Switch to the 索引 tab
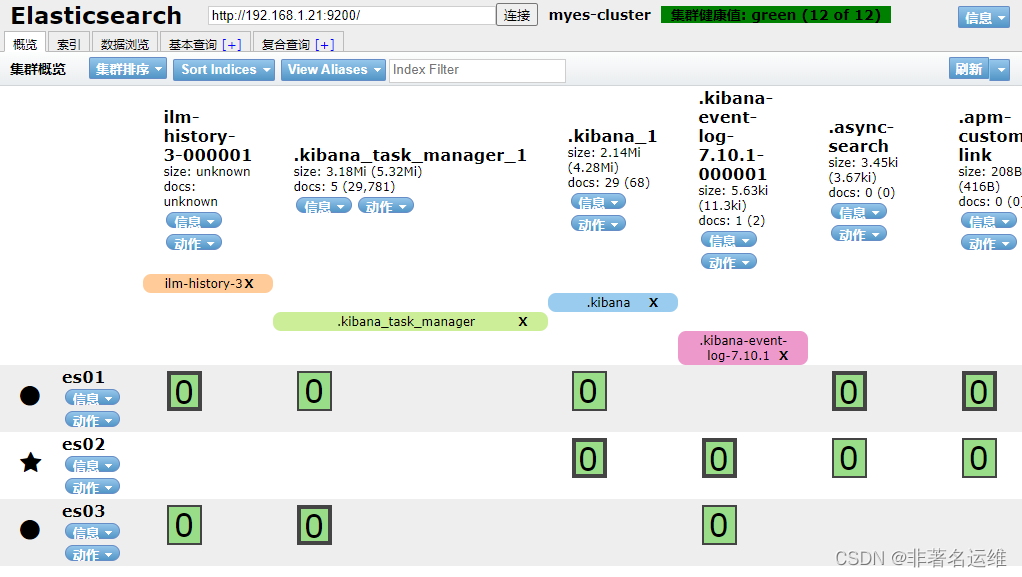 tap(68, 44)
